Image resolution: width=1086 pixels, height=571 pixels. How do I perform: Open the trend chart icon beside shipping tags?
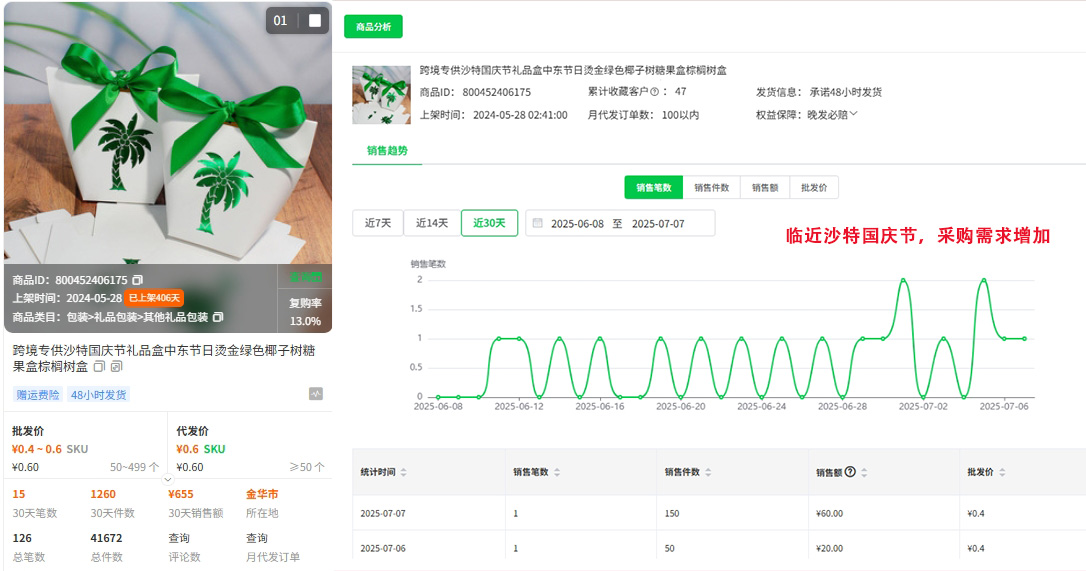click(316, 394)
